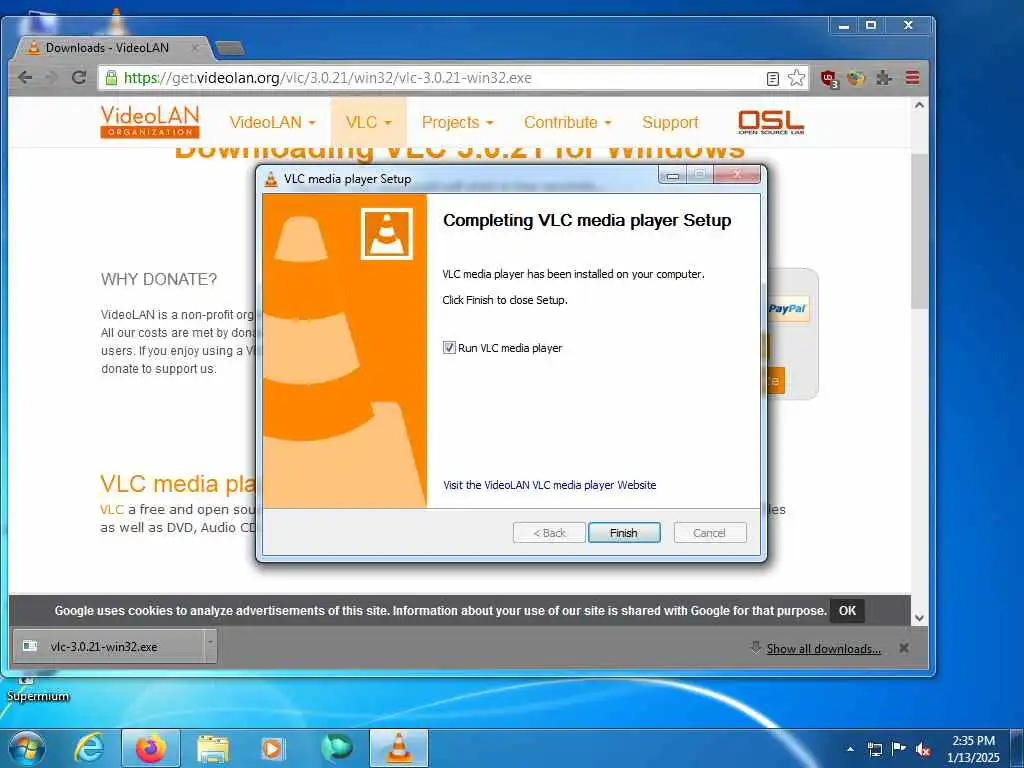This screenshot has width=1024, height=768.
Task: Open browser hamburger menu
Action: point(912,78)
